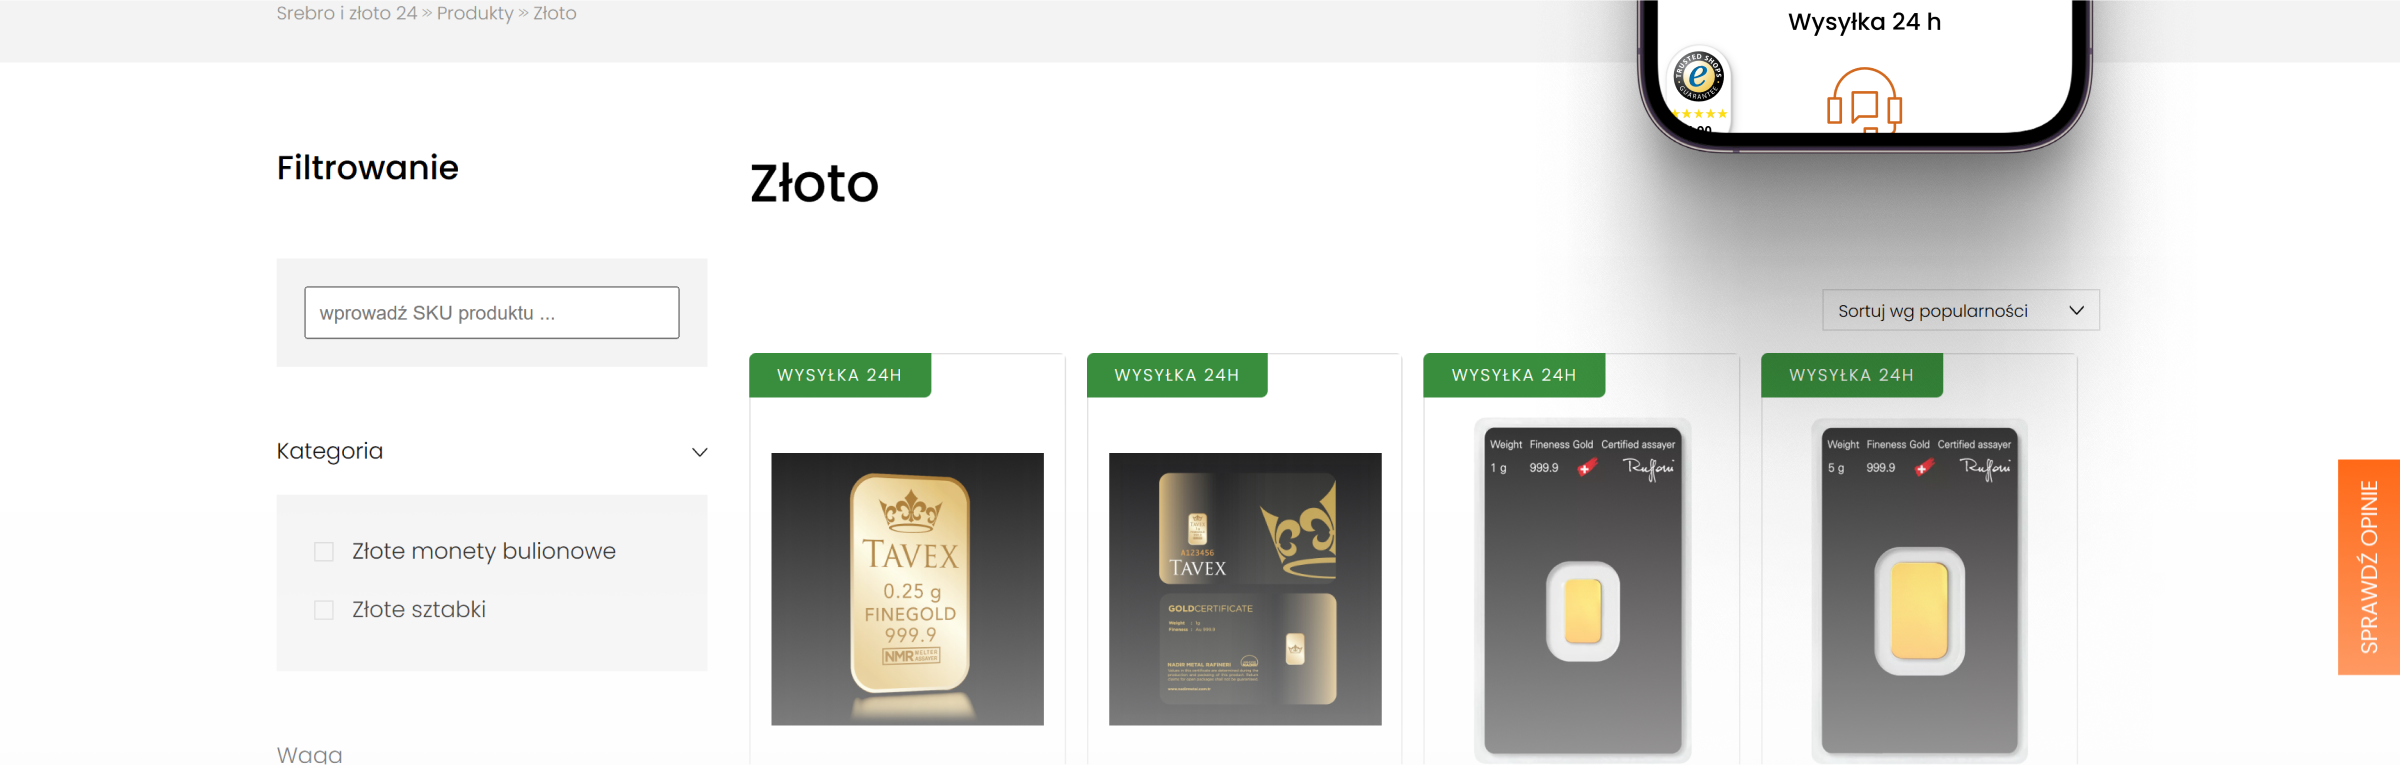Viewport: 2400px width, 765px height.
Task: Select the Złote sztabki filter label
Action: pos(419,610)
